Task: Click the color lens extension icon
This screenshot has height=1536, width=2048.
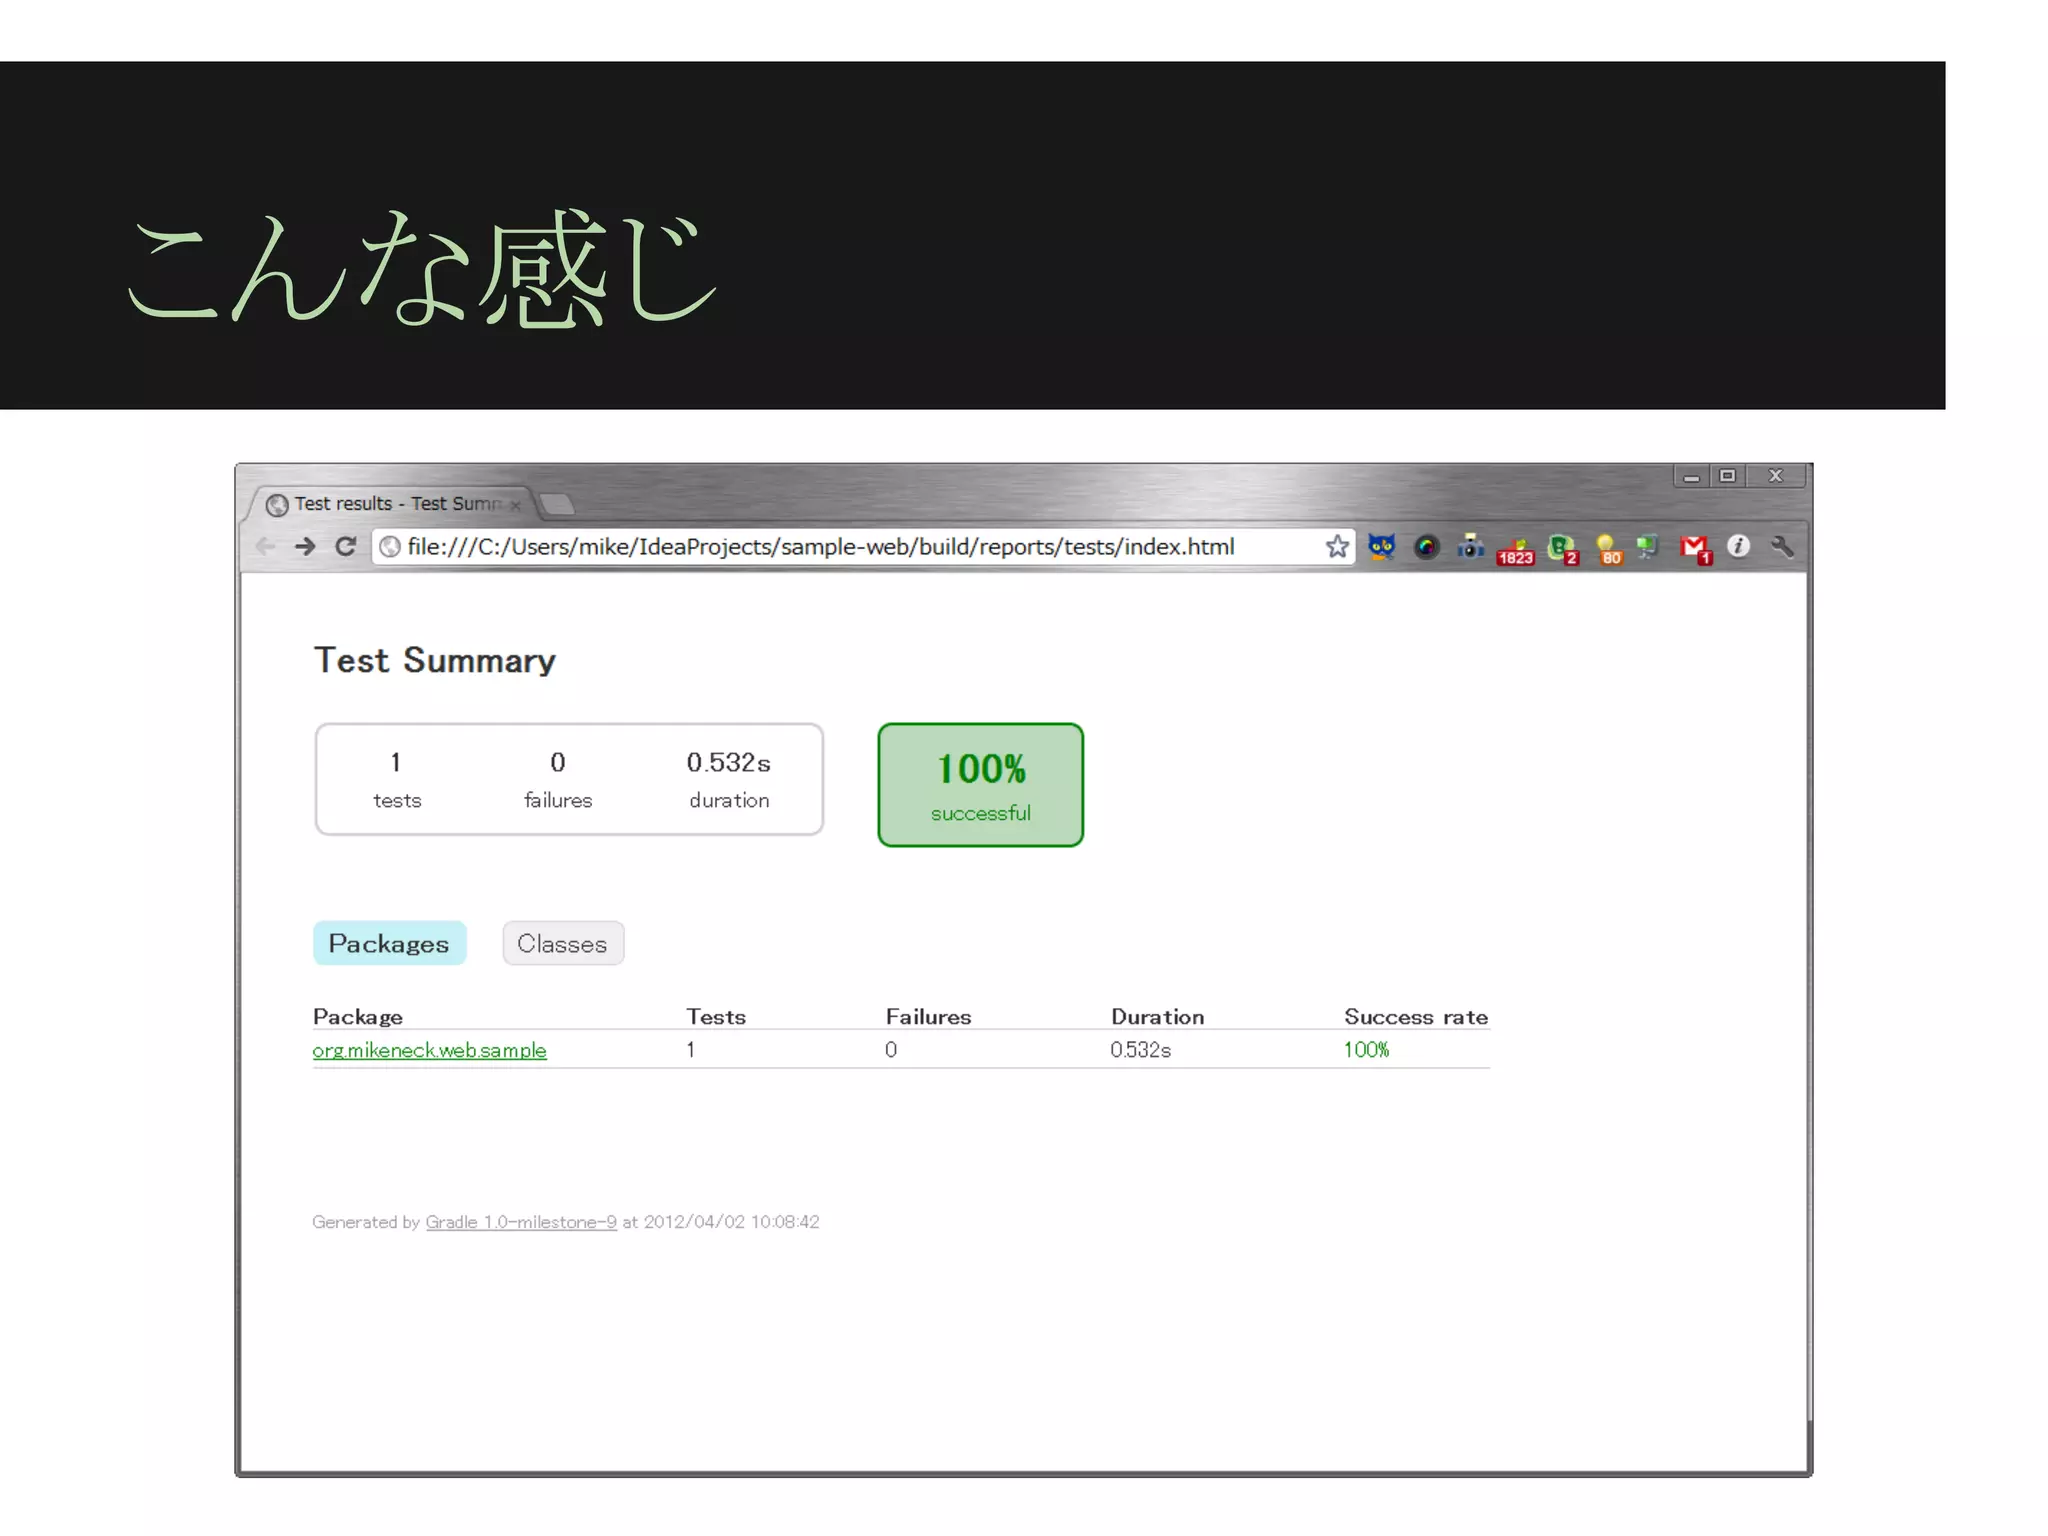Action: 1427,547
